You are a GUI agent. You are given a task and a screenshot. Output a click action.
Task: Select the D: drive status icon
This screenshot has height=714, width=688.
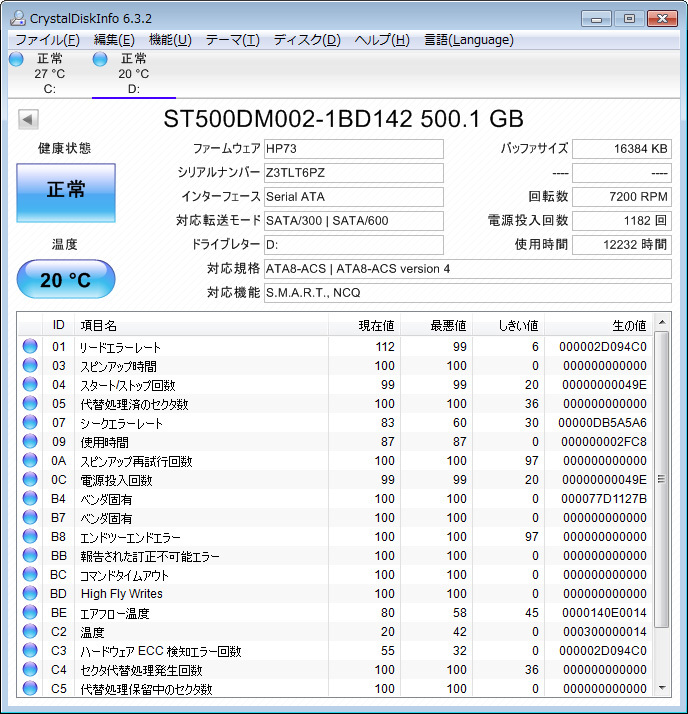point(100,59)
